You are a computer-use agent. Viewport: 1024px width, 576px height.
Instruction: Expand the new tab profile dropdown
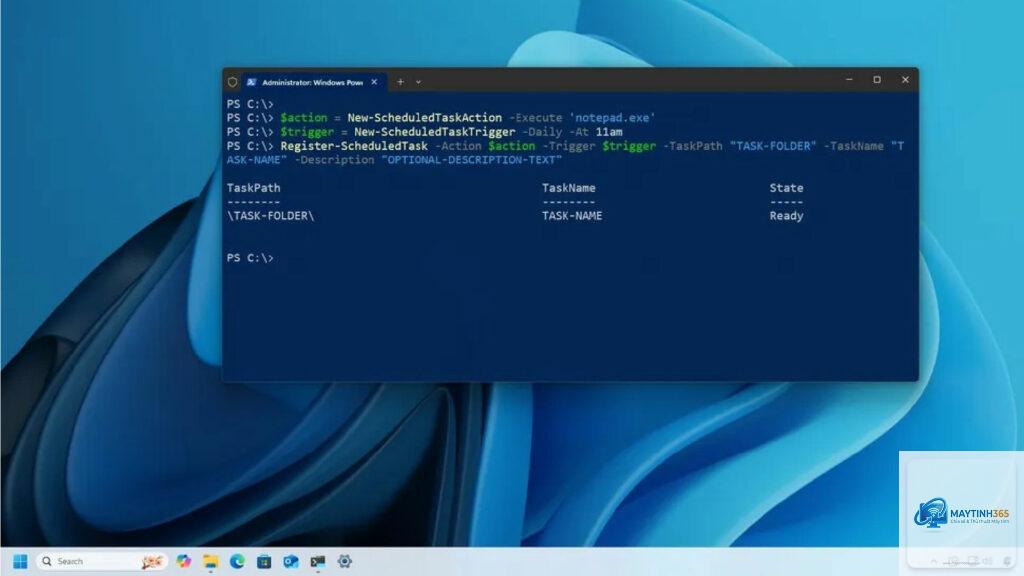pos(419,82)
